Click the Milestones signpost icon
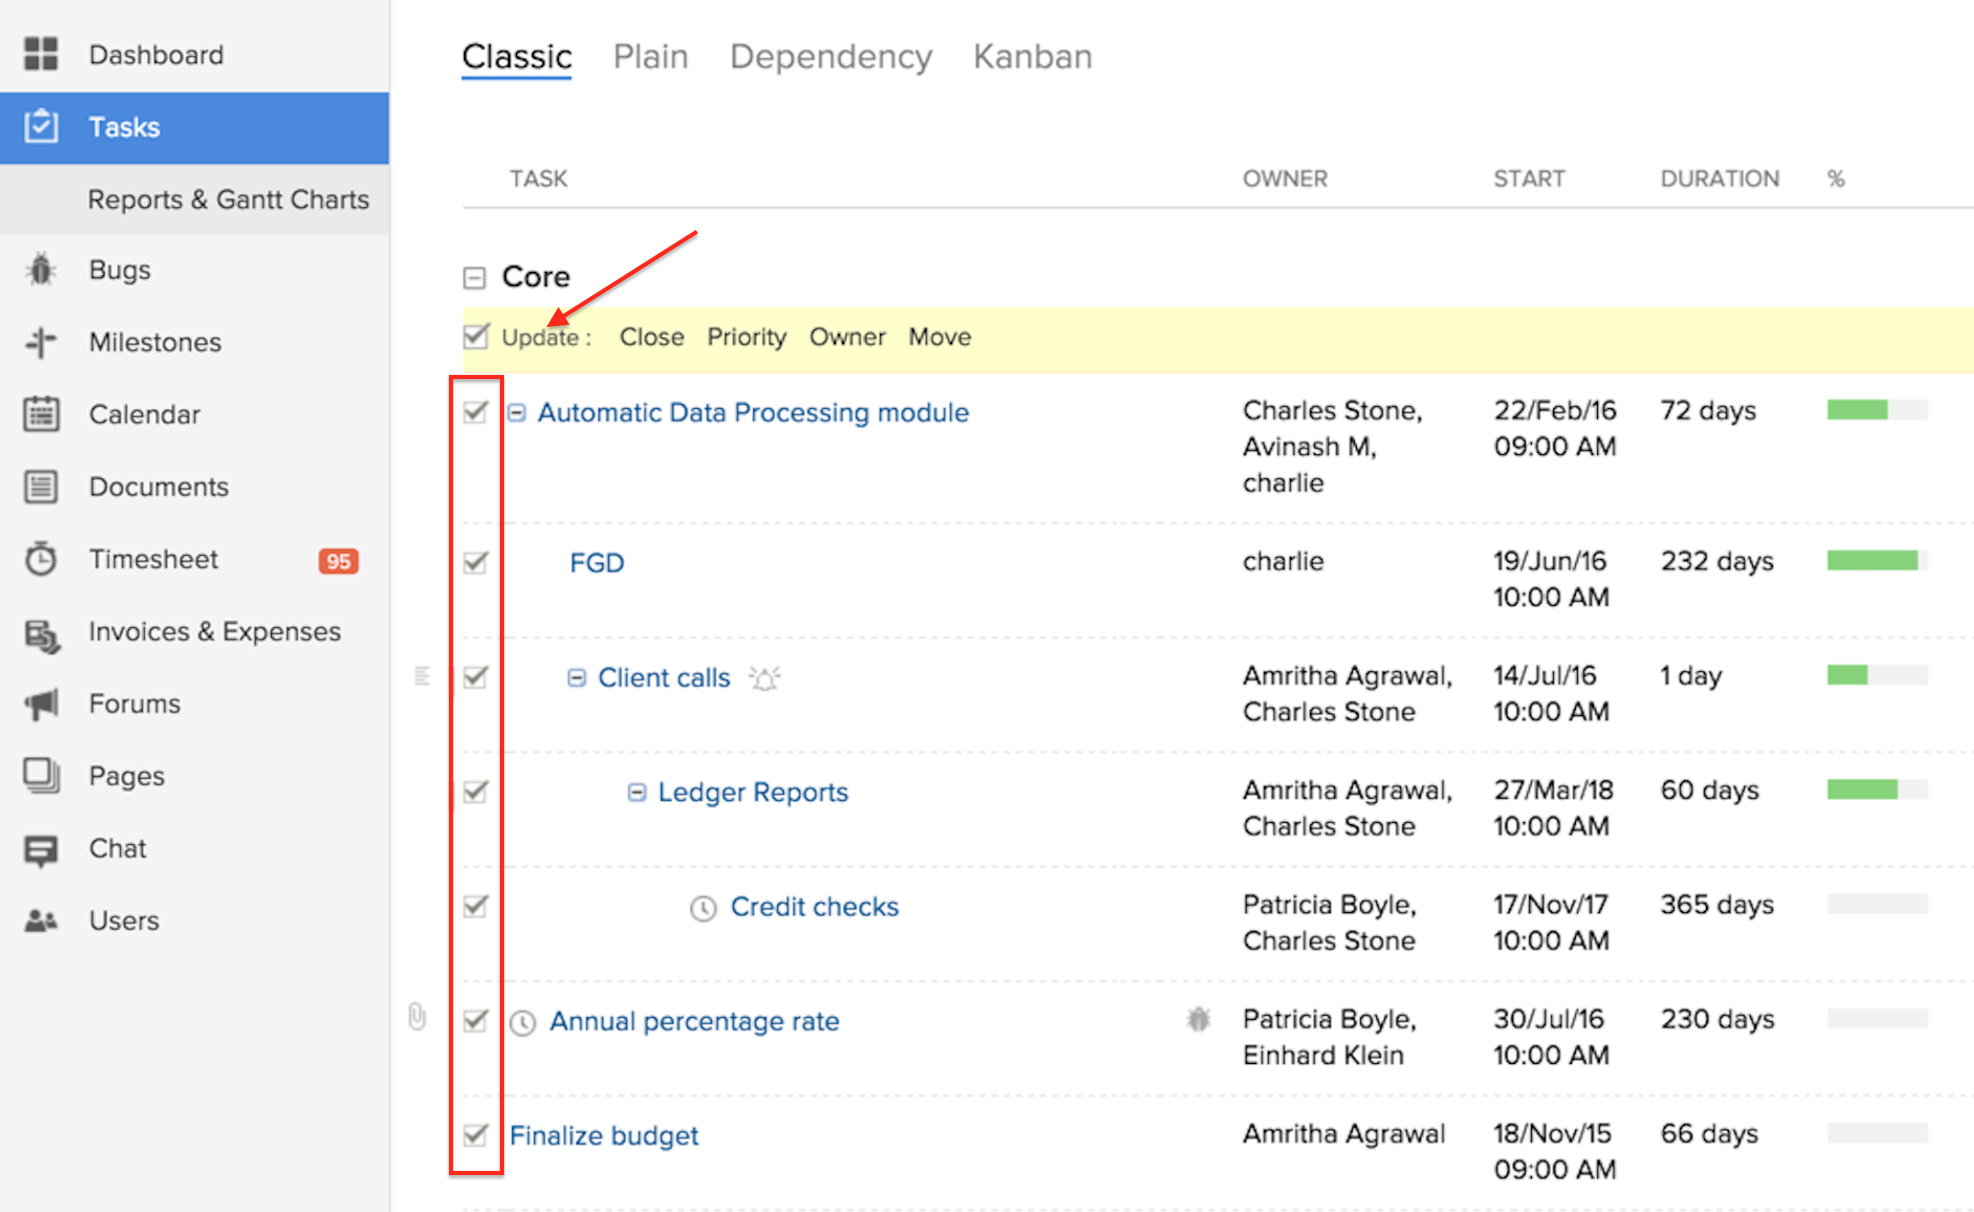 41,342
